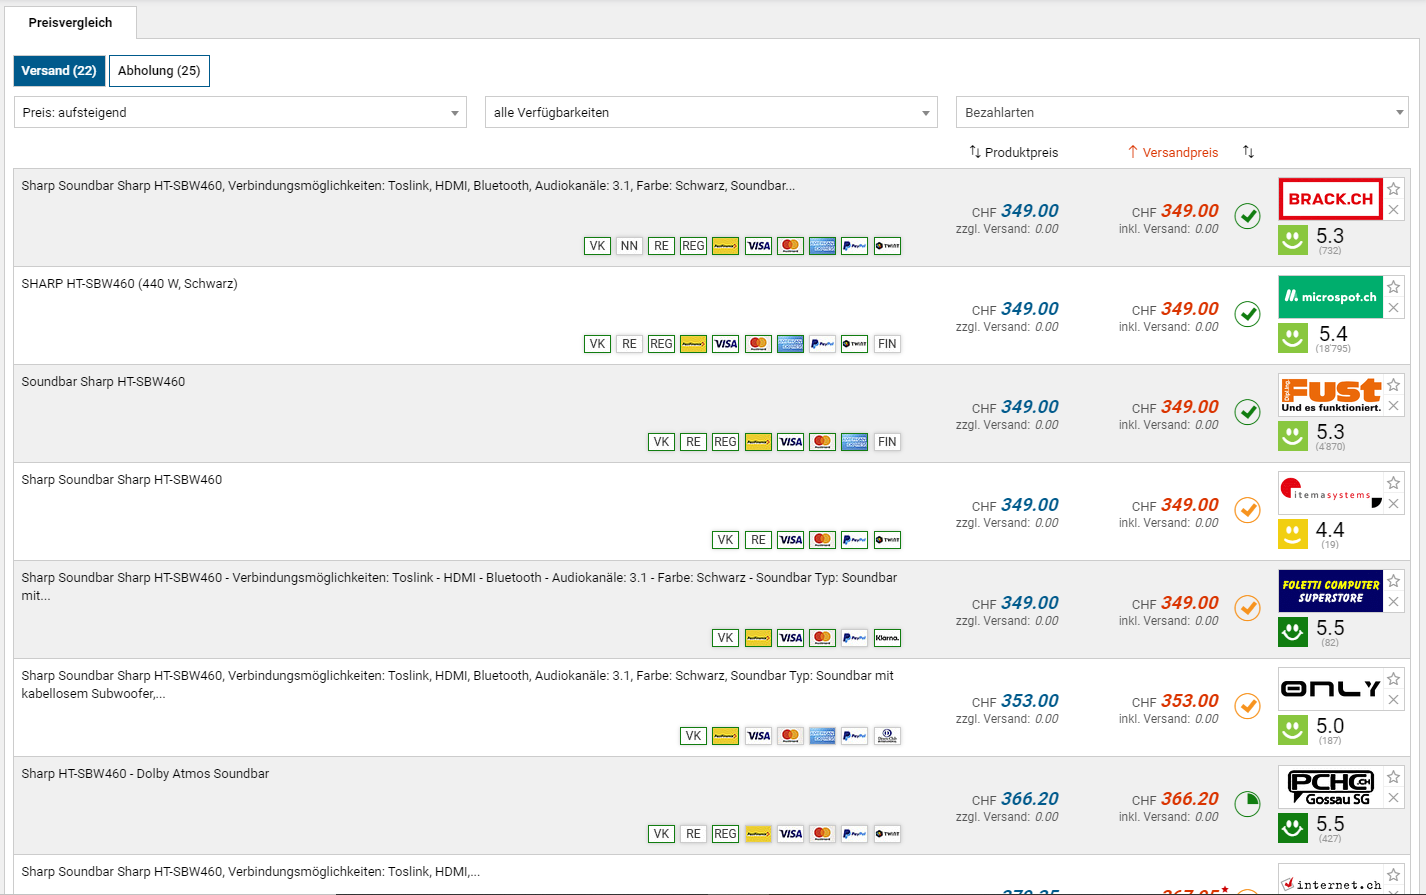Screen dimensions: 1426x895
Task: Click the PCHC availability pie icon
Action: click(x=1247, y=804)
